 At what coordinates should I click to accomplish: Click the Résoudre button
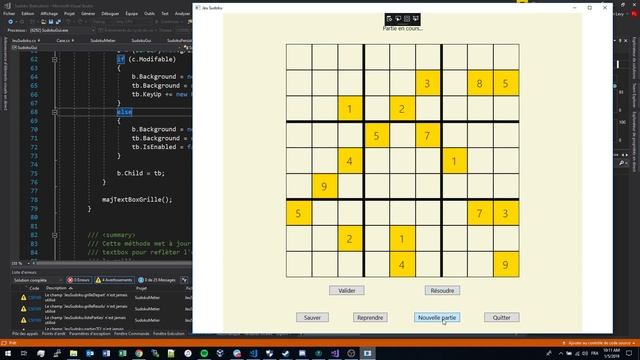click(442, 291)
